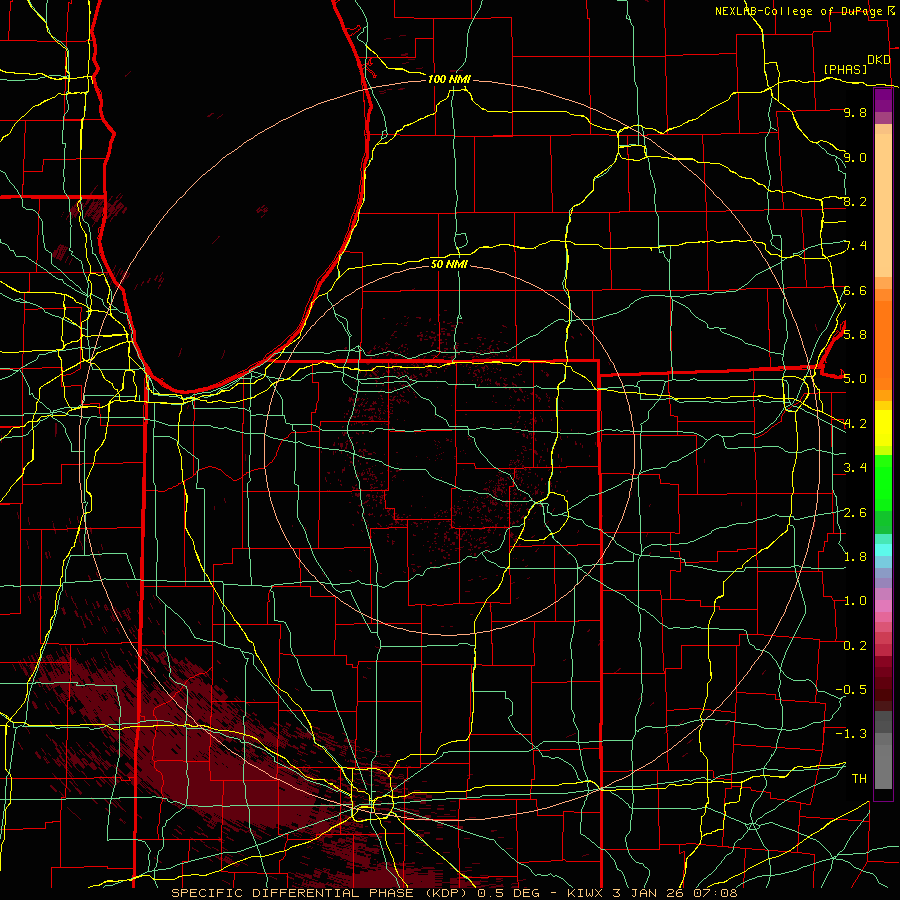Click the TH threshold label
Viewport: 900px width, 900px height.
(x=859, y=778)
